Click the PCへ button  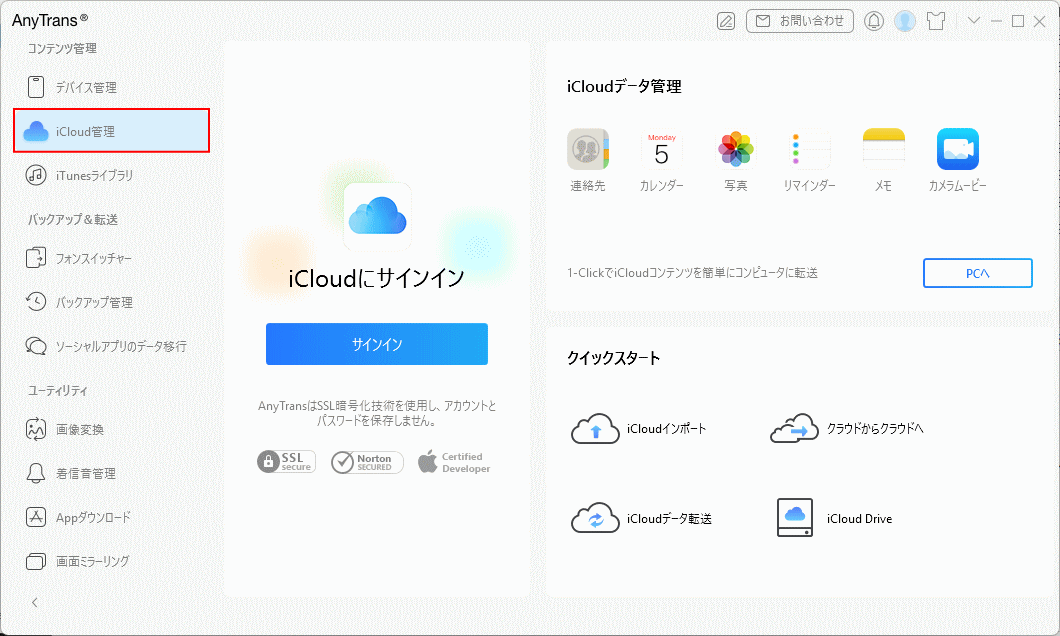point(978,273)
